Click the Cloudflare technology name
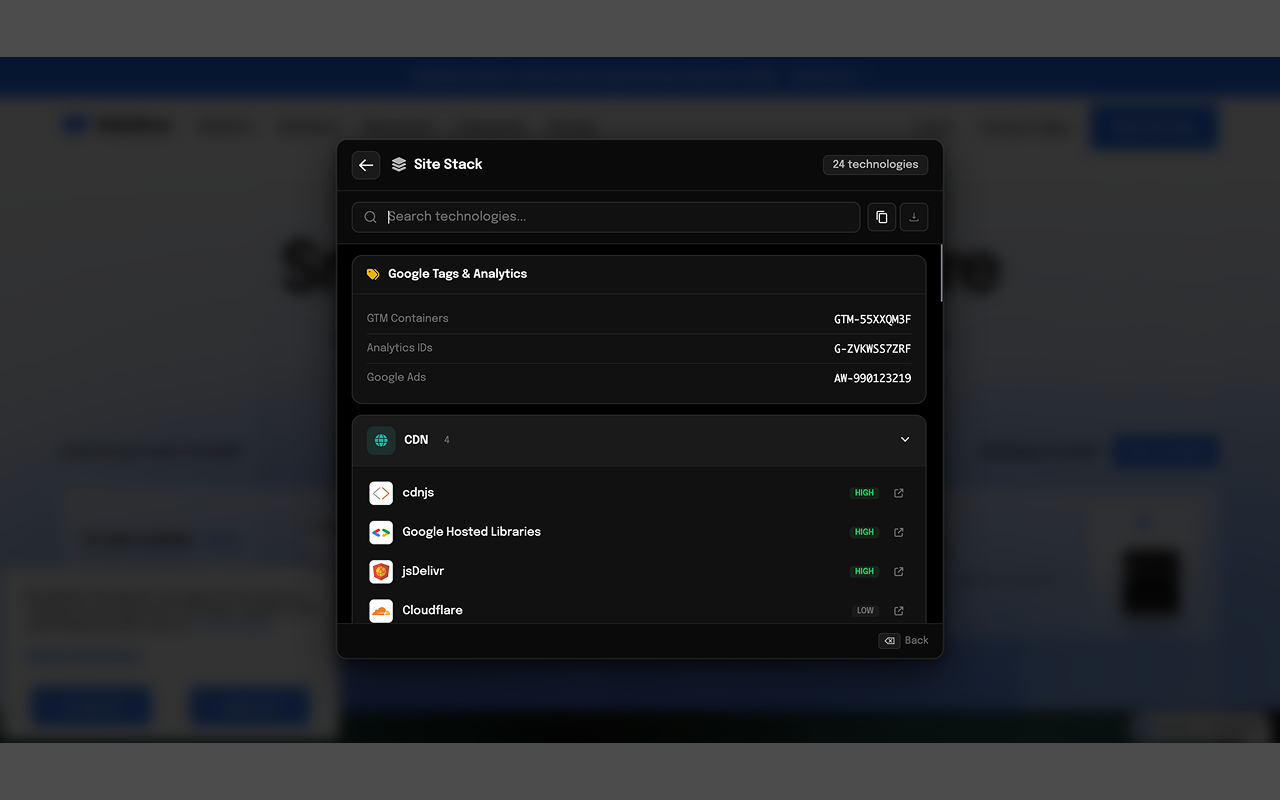Viewport: 1280px width, 800px height. point(433,610)
